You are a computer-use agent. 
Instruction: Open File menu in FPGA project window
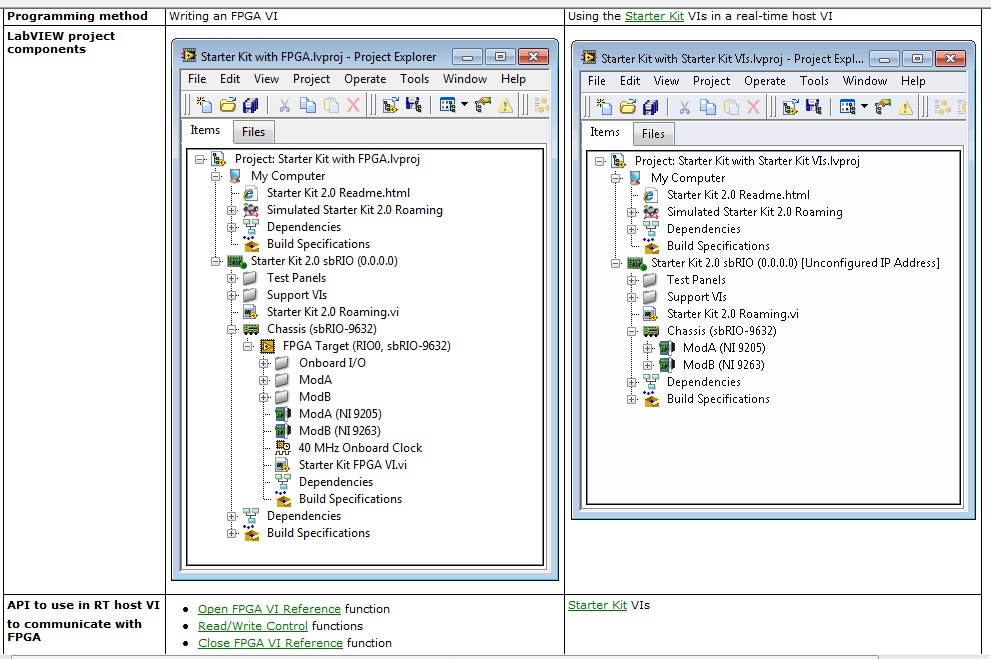(197, 79)
